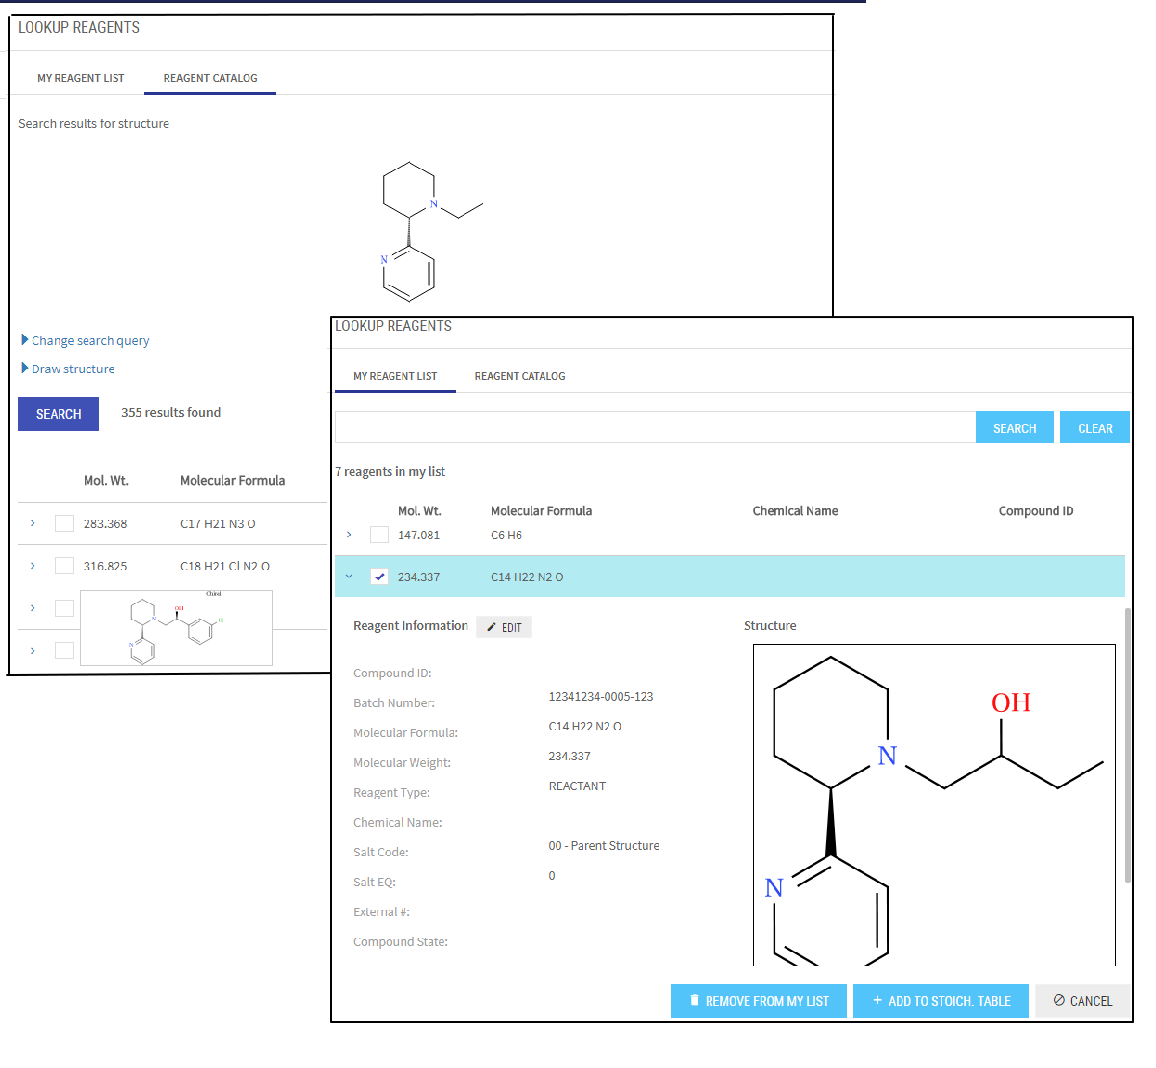Click the trash icon for Remove From My List

pos(694,1001)
